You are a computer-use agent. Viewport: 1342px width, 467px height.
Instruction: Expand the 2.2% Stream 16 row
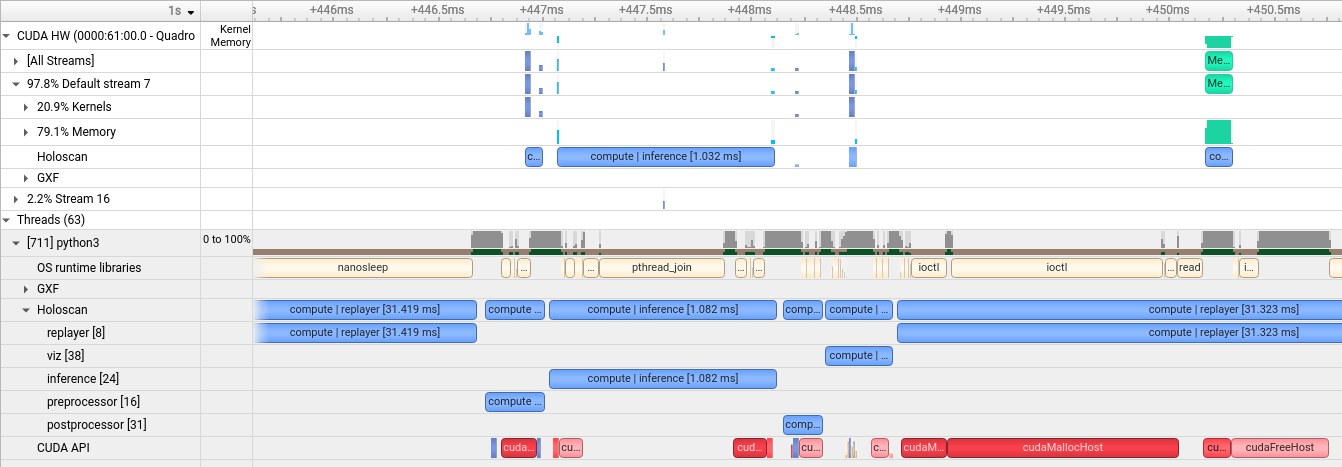[x=16, y=199]
